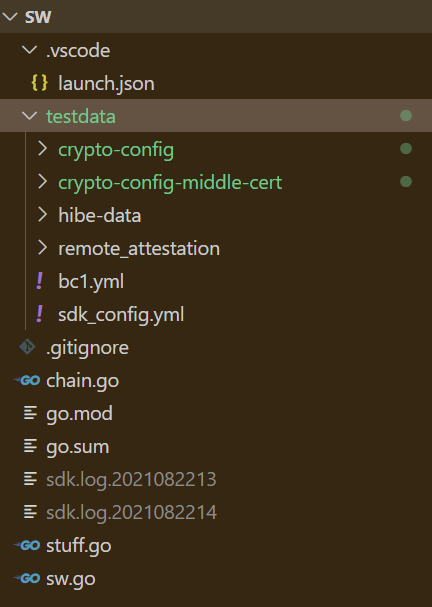Collapse the testdata folder chevron
This screenshot has width=432, height=607.
pos(29,116)
